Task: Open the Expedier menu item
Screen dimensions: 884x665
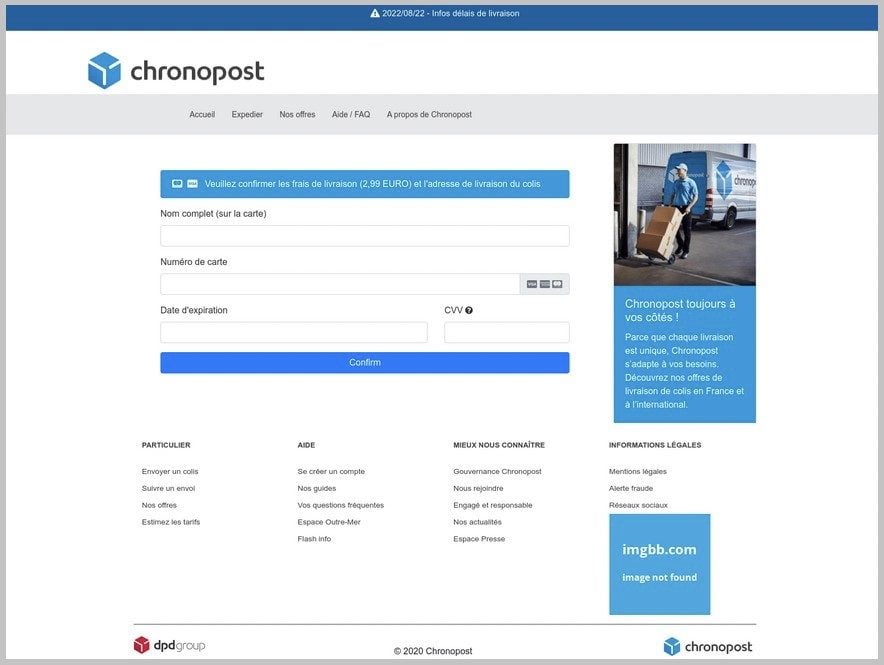Action: 247,114
